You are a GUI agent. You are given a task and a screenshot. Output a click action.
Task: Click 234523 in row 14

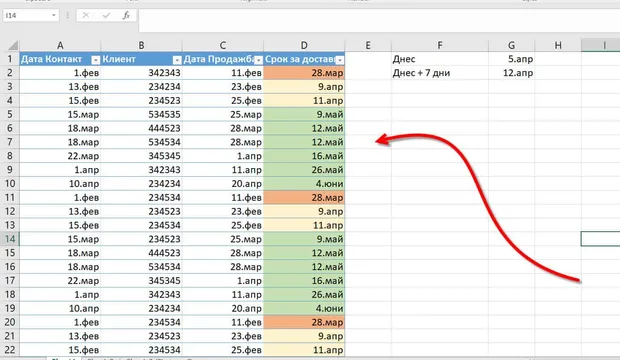coord(141,239)
